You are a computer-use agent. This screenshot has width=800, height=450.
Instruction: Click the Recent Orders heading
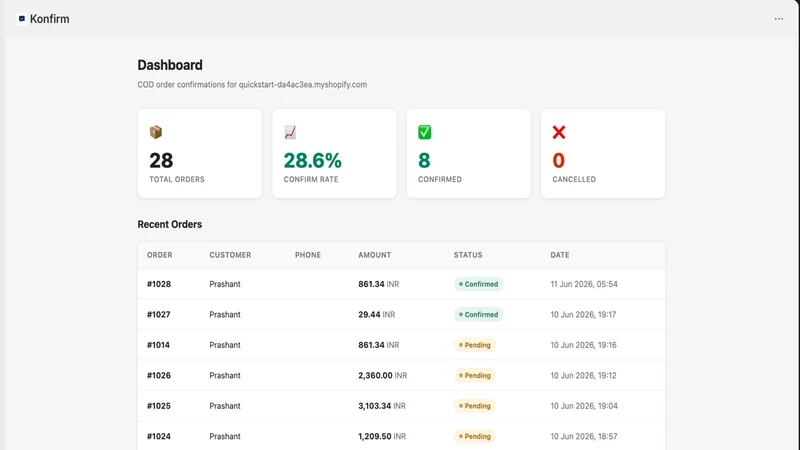tap(169, 224)
